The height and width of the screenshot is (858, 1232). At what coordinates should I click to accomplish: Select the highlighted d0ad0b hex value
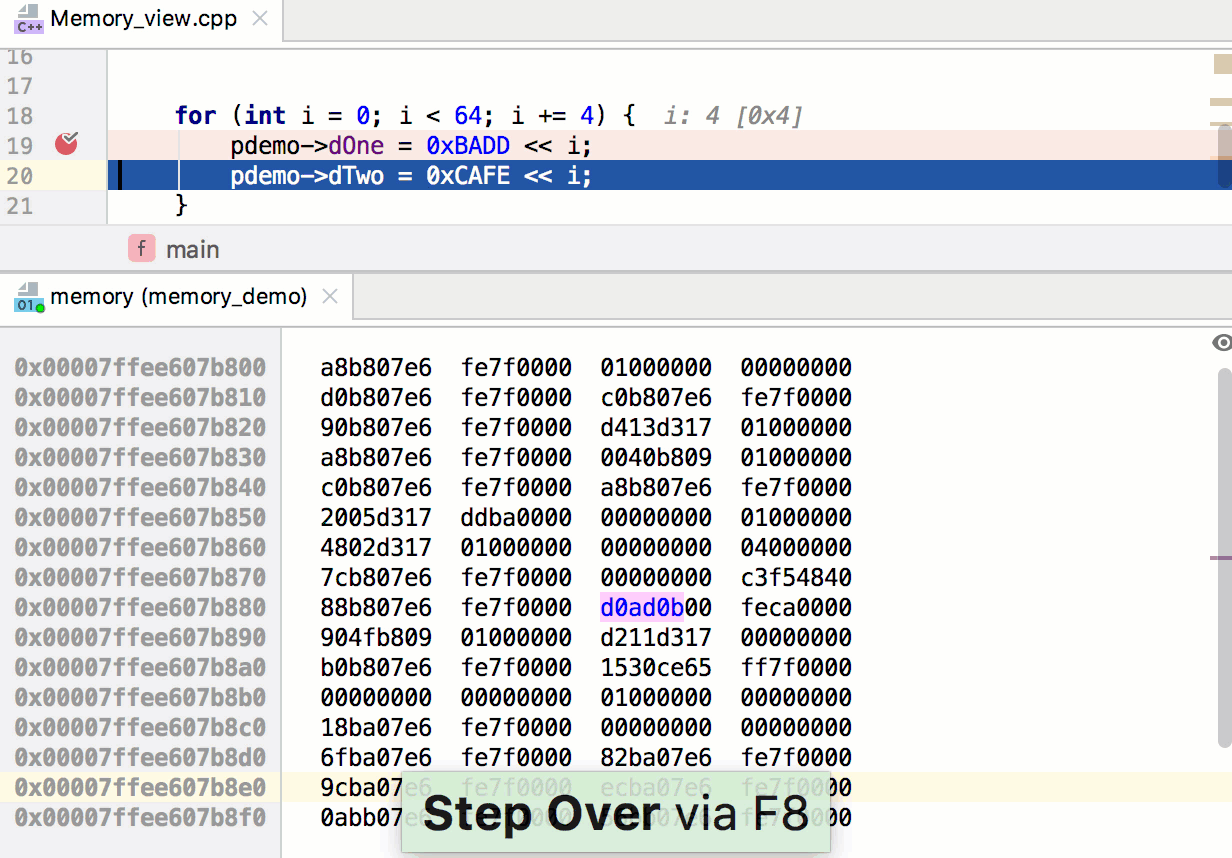pos(640,607)
